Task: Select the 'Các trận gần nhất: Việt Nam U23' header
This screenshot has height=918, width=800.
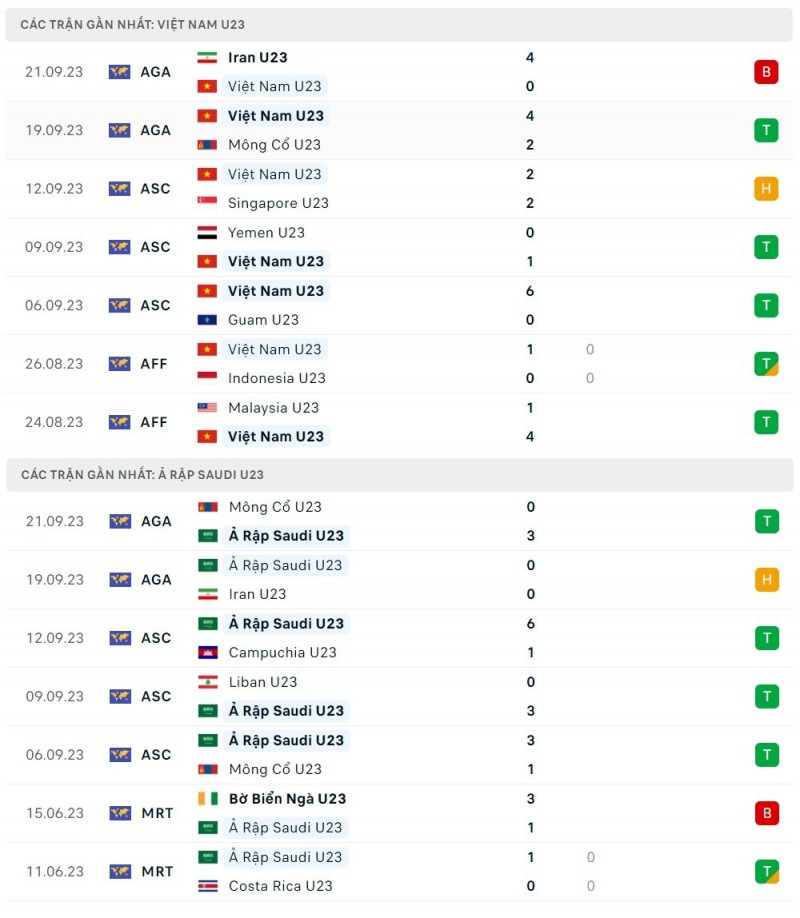Action: [133, 24]
